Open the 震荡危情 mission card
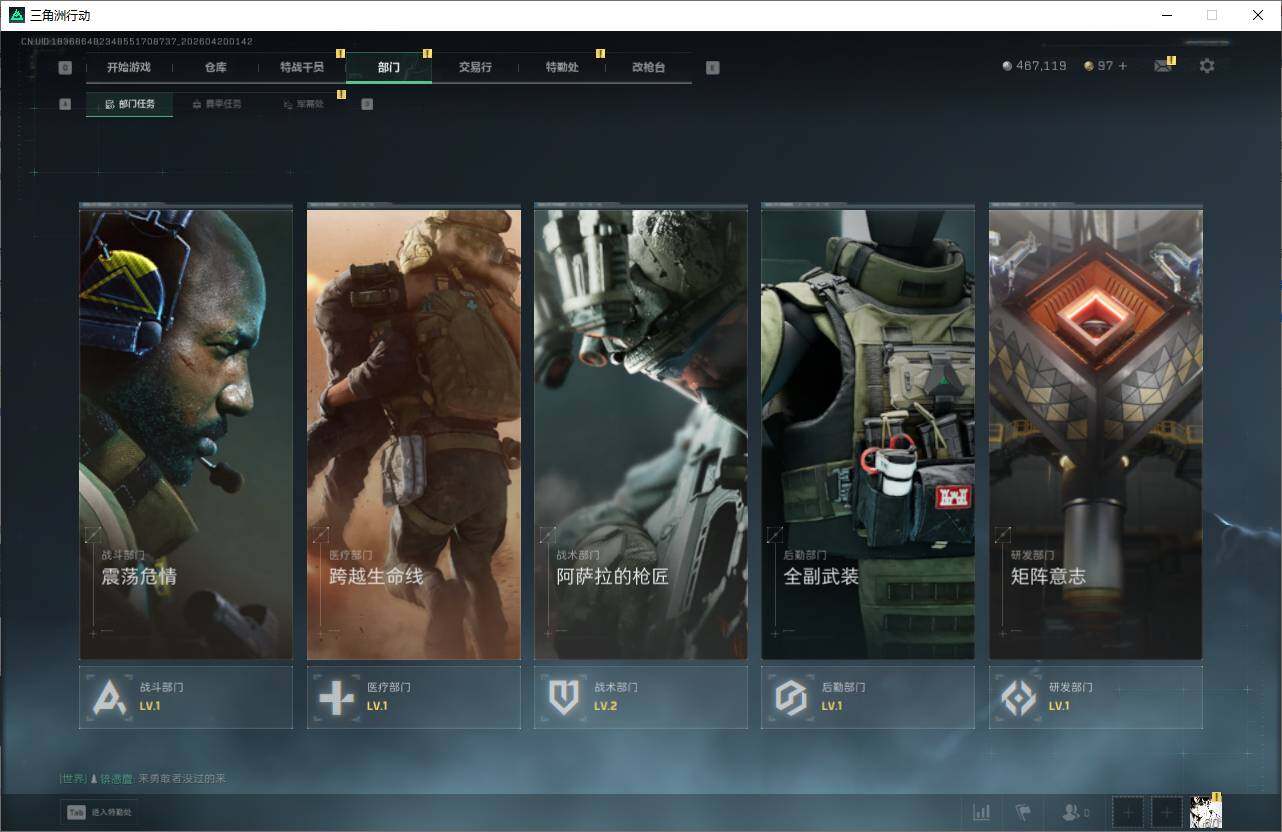Screen dimensions: 1282x832 186,434
